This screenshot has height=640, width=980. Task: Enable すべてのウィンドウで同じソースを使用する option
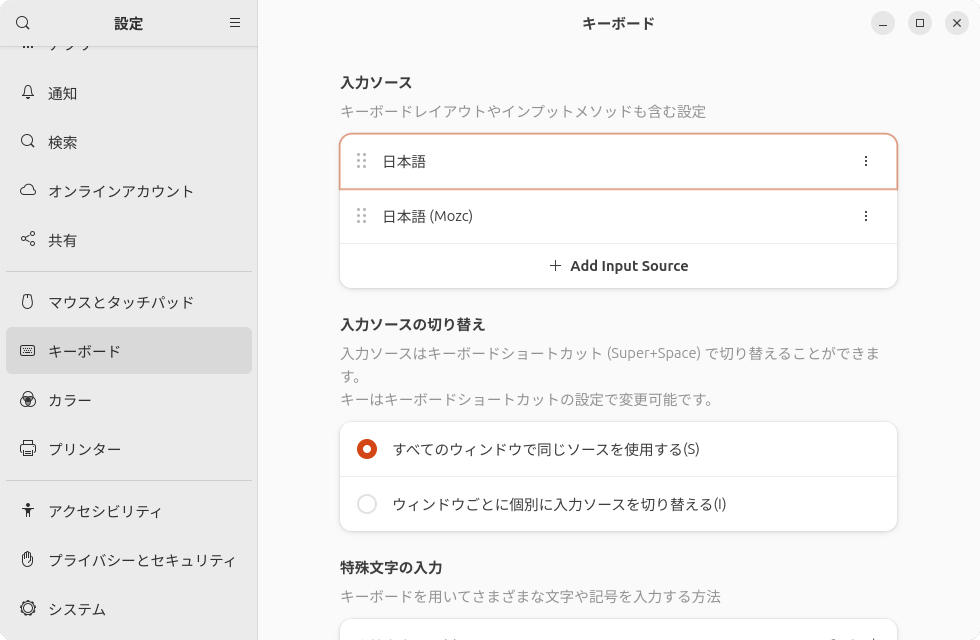(367, 449)
